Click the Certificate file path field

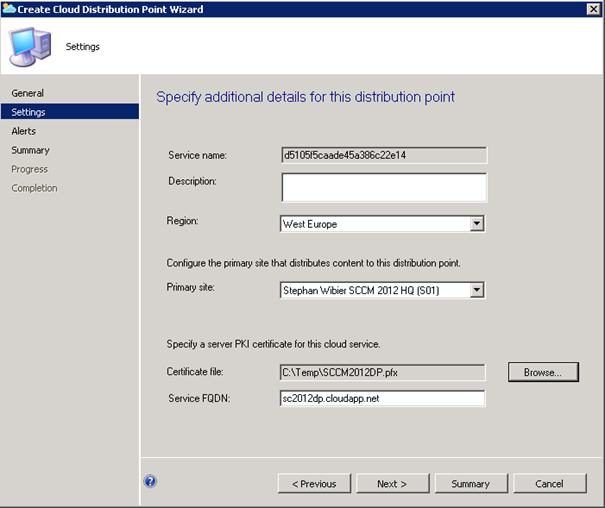(383, 372)
